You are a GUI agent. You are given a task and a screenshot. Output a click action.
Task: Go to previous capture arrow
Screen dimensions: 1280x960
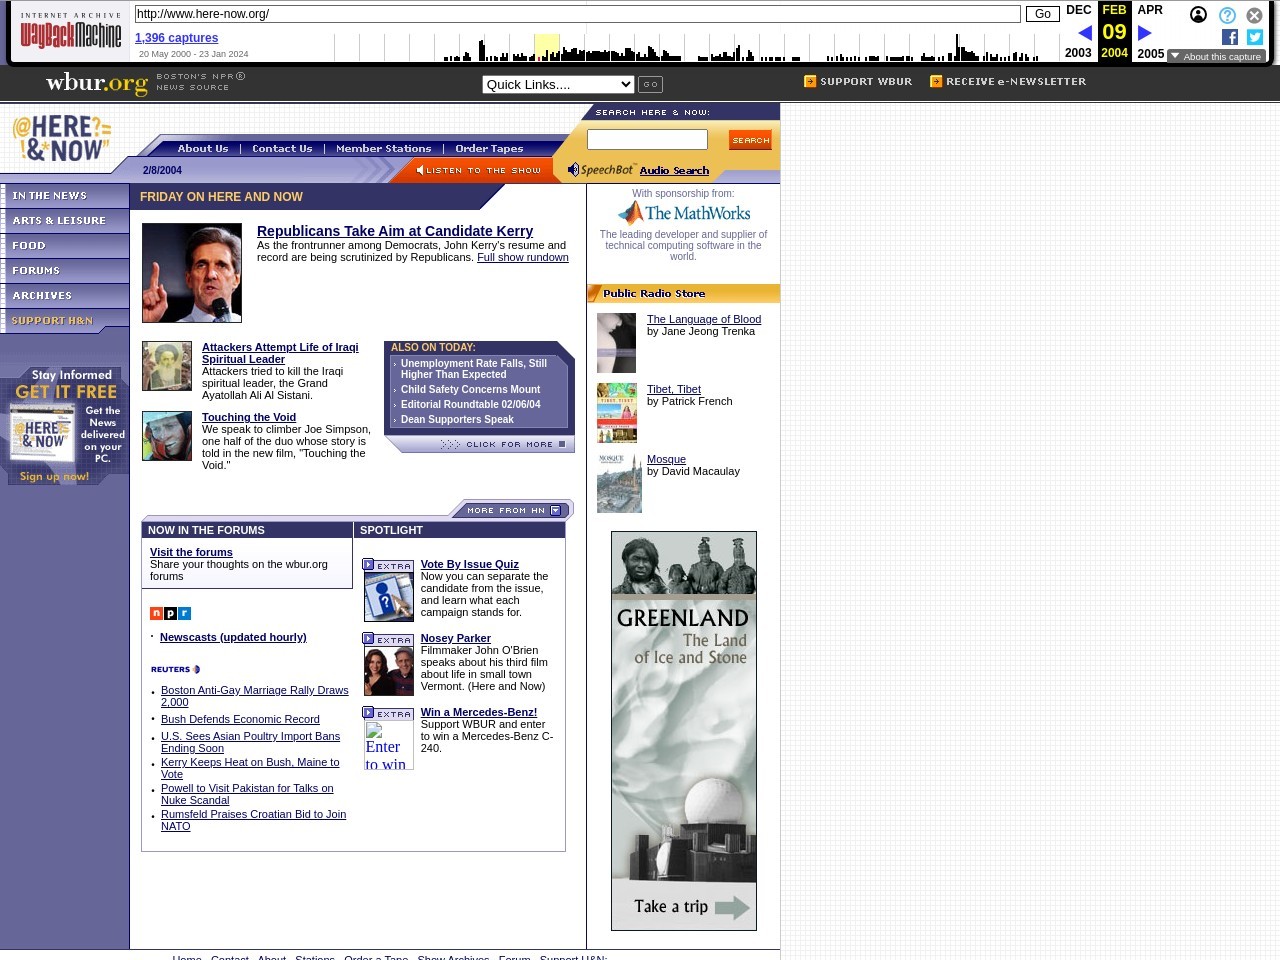1084,33
